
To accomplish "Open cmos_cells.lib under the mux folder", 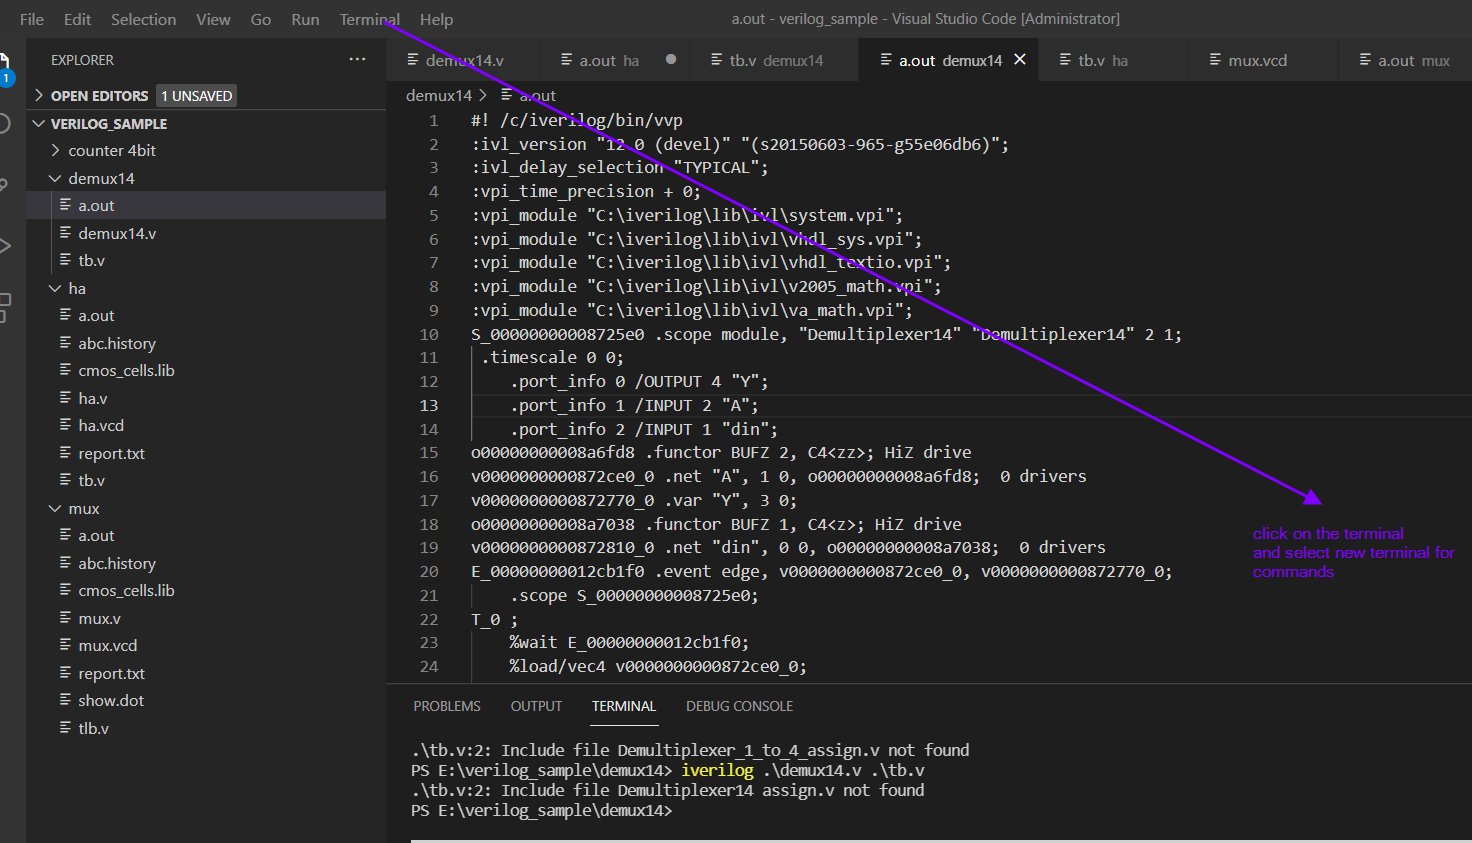I will 206,590.
